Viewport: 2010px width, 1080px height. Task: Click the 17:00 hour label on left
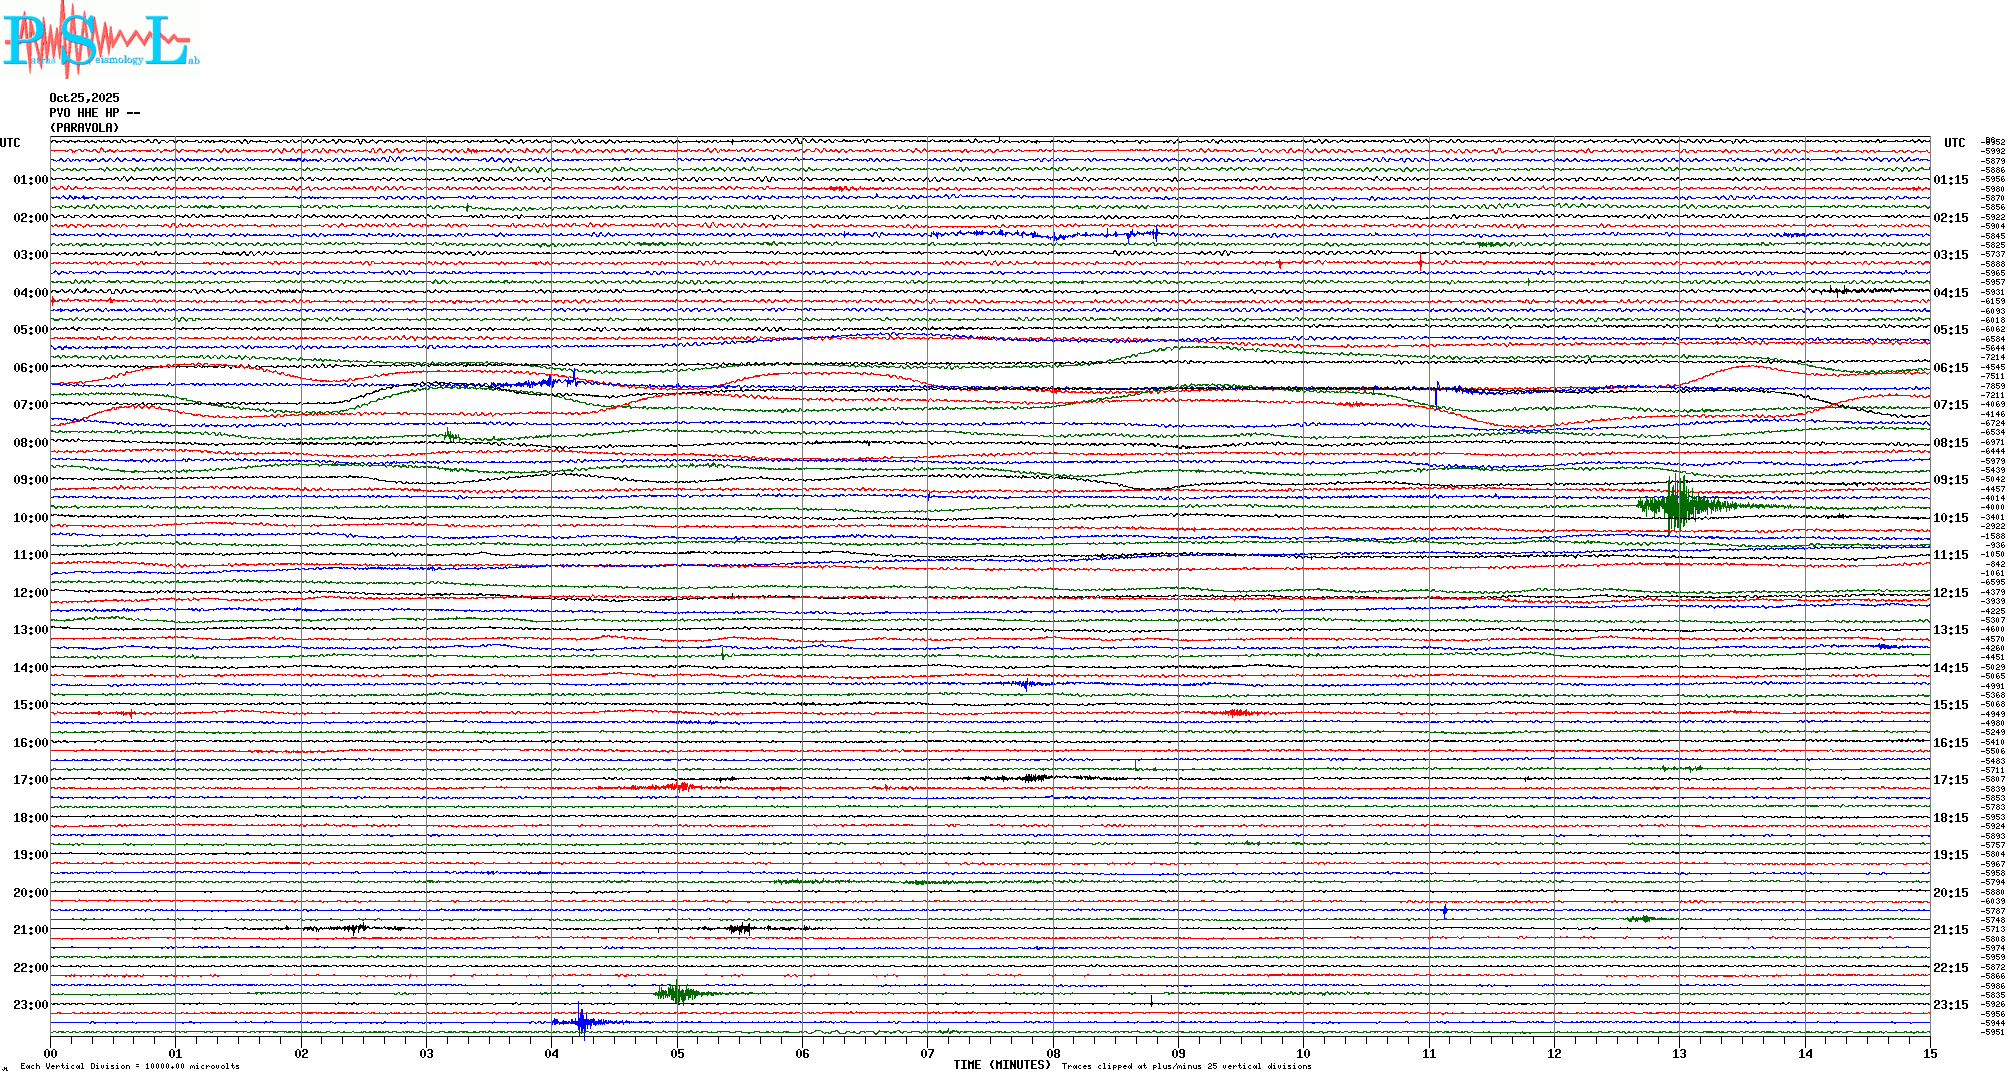point(30,780)
